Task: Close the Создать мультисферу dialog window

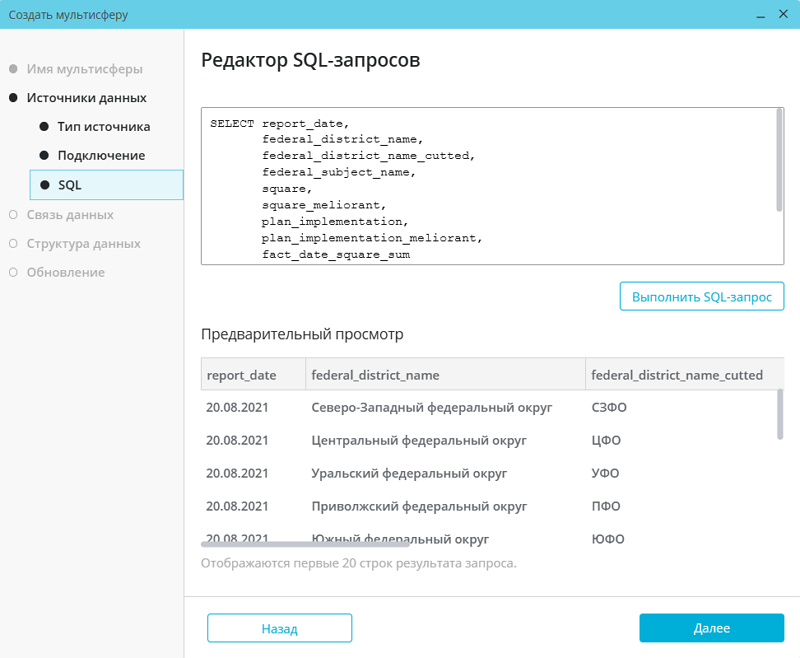Action: pos(778,15)
